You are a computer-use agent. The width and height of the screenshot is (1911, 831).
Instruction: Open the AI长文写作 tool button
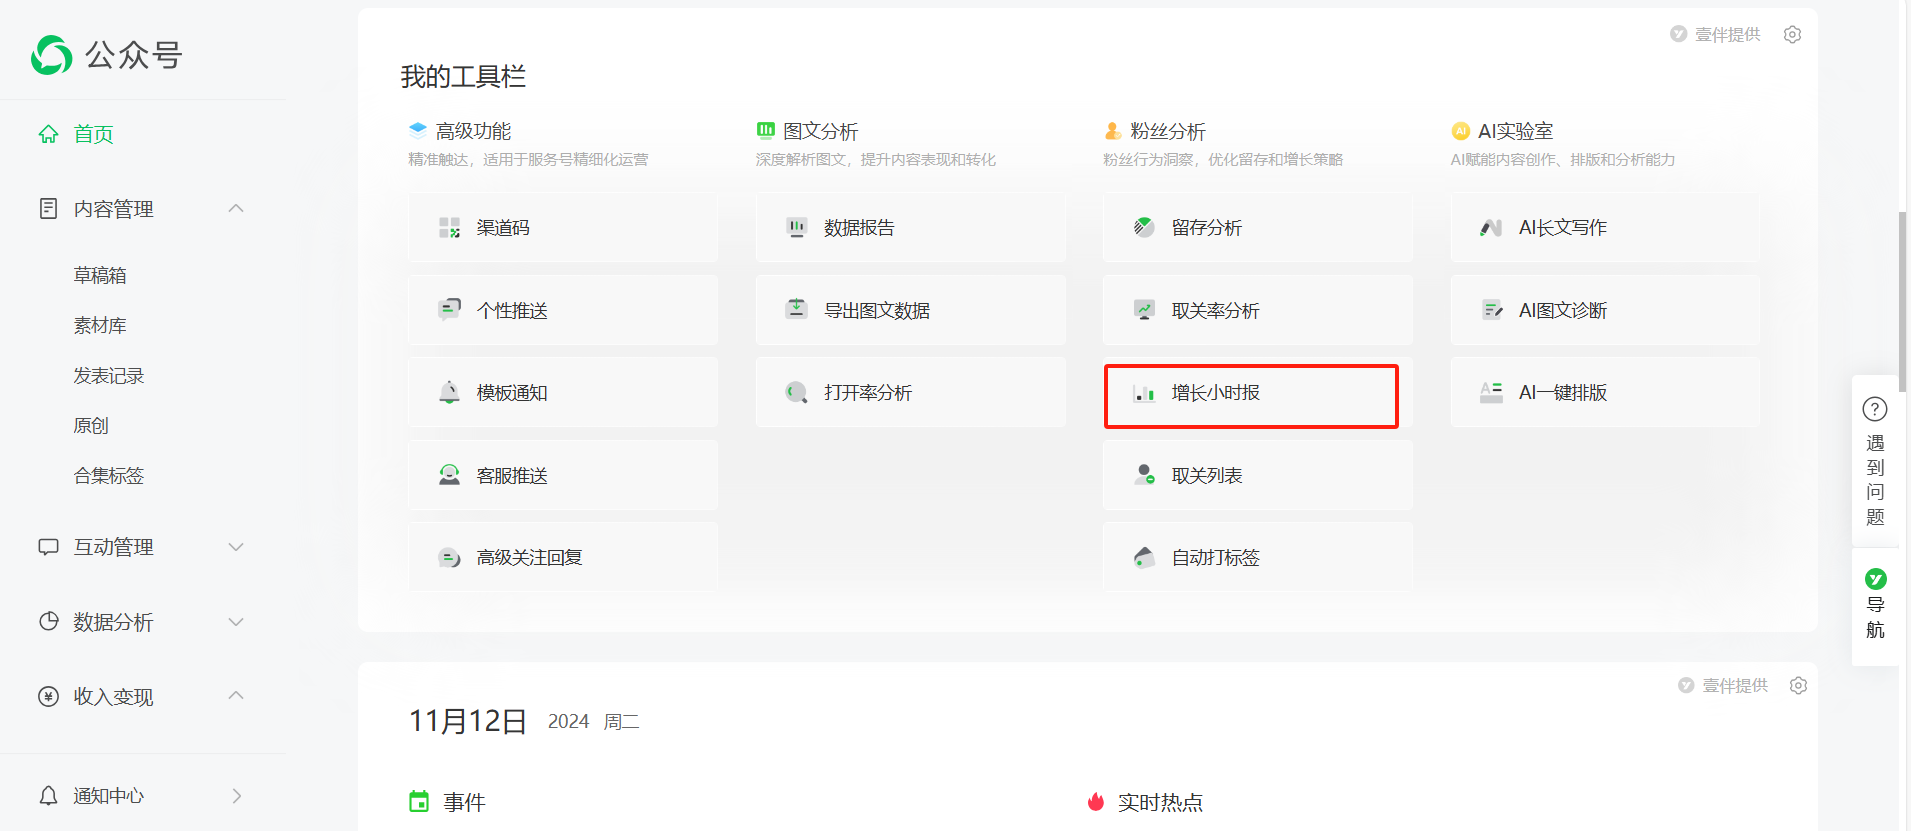(x=1605, y=228)
